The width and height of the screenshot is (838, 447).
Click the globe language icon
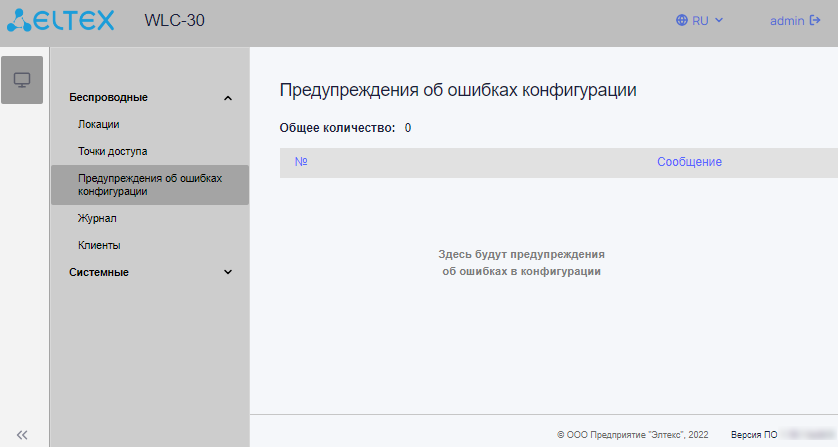pos(681,20)
